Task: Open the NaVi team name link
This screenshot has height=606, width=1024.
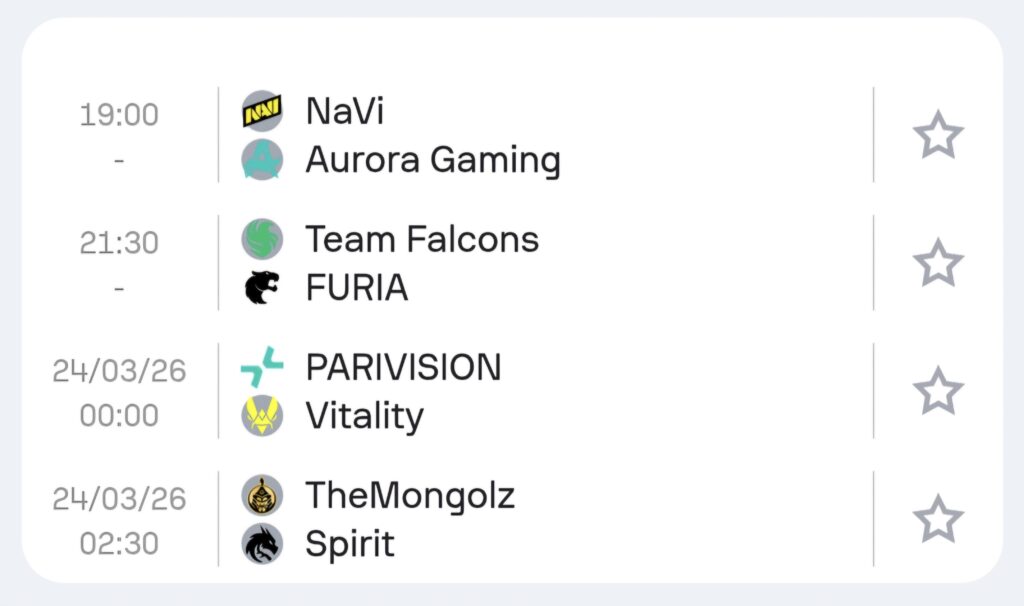Action: 344,111
